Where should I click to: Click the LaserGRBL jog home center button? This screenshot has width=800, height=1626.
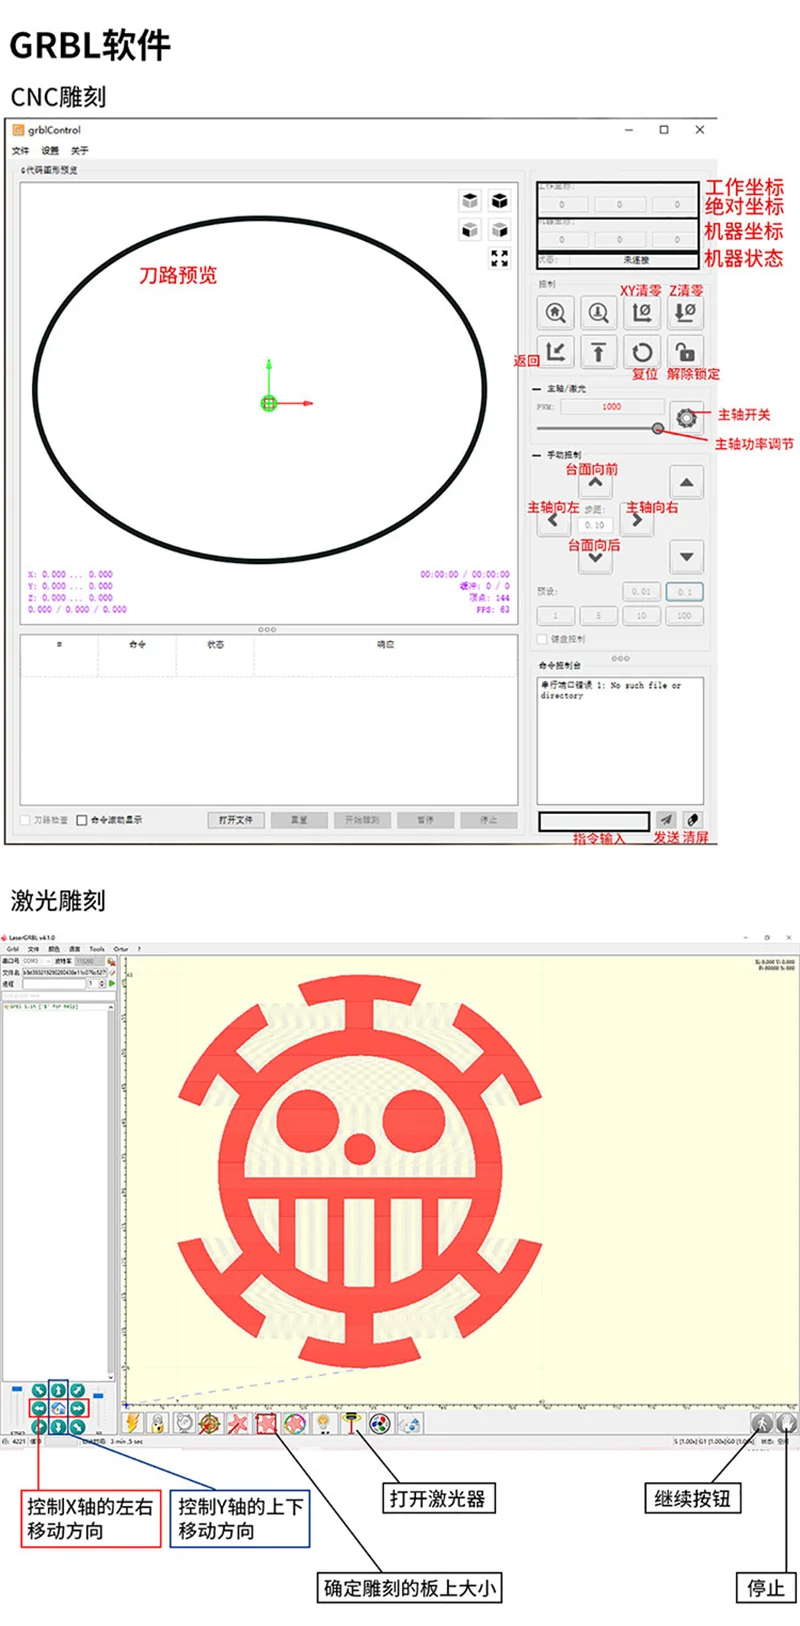click(58, 1408)
